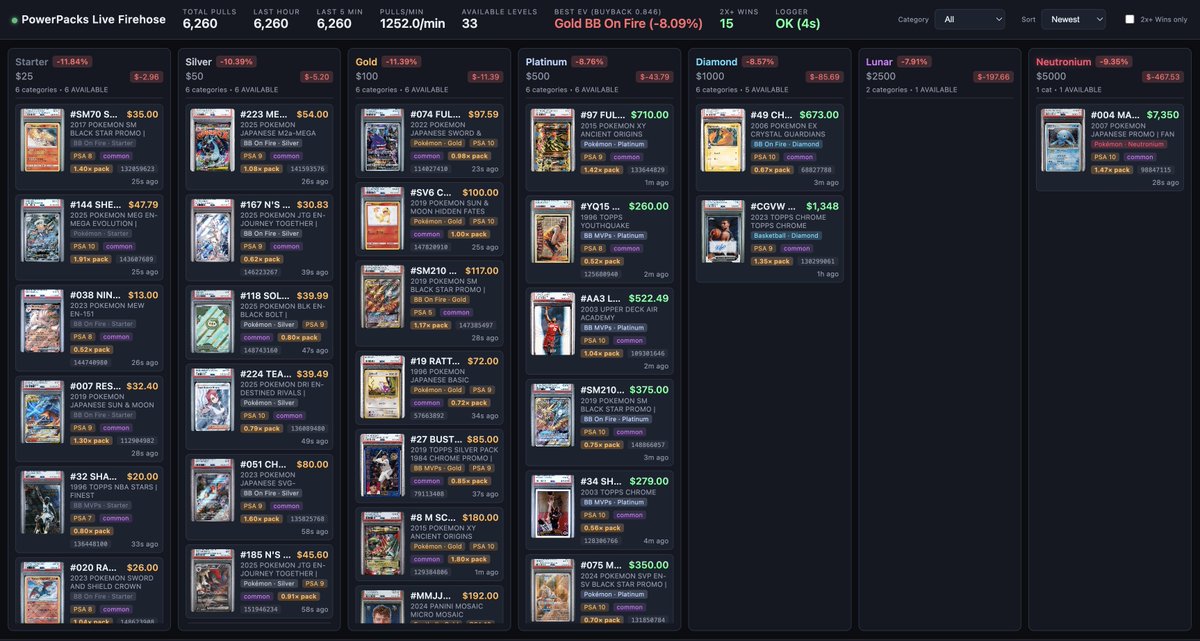Click the Gold BB On Fire best EV value
1200x641 pixels.
click(629, 23)
